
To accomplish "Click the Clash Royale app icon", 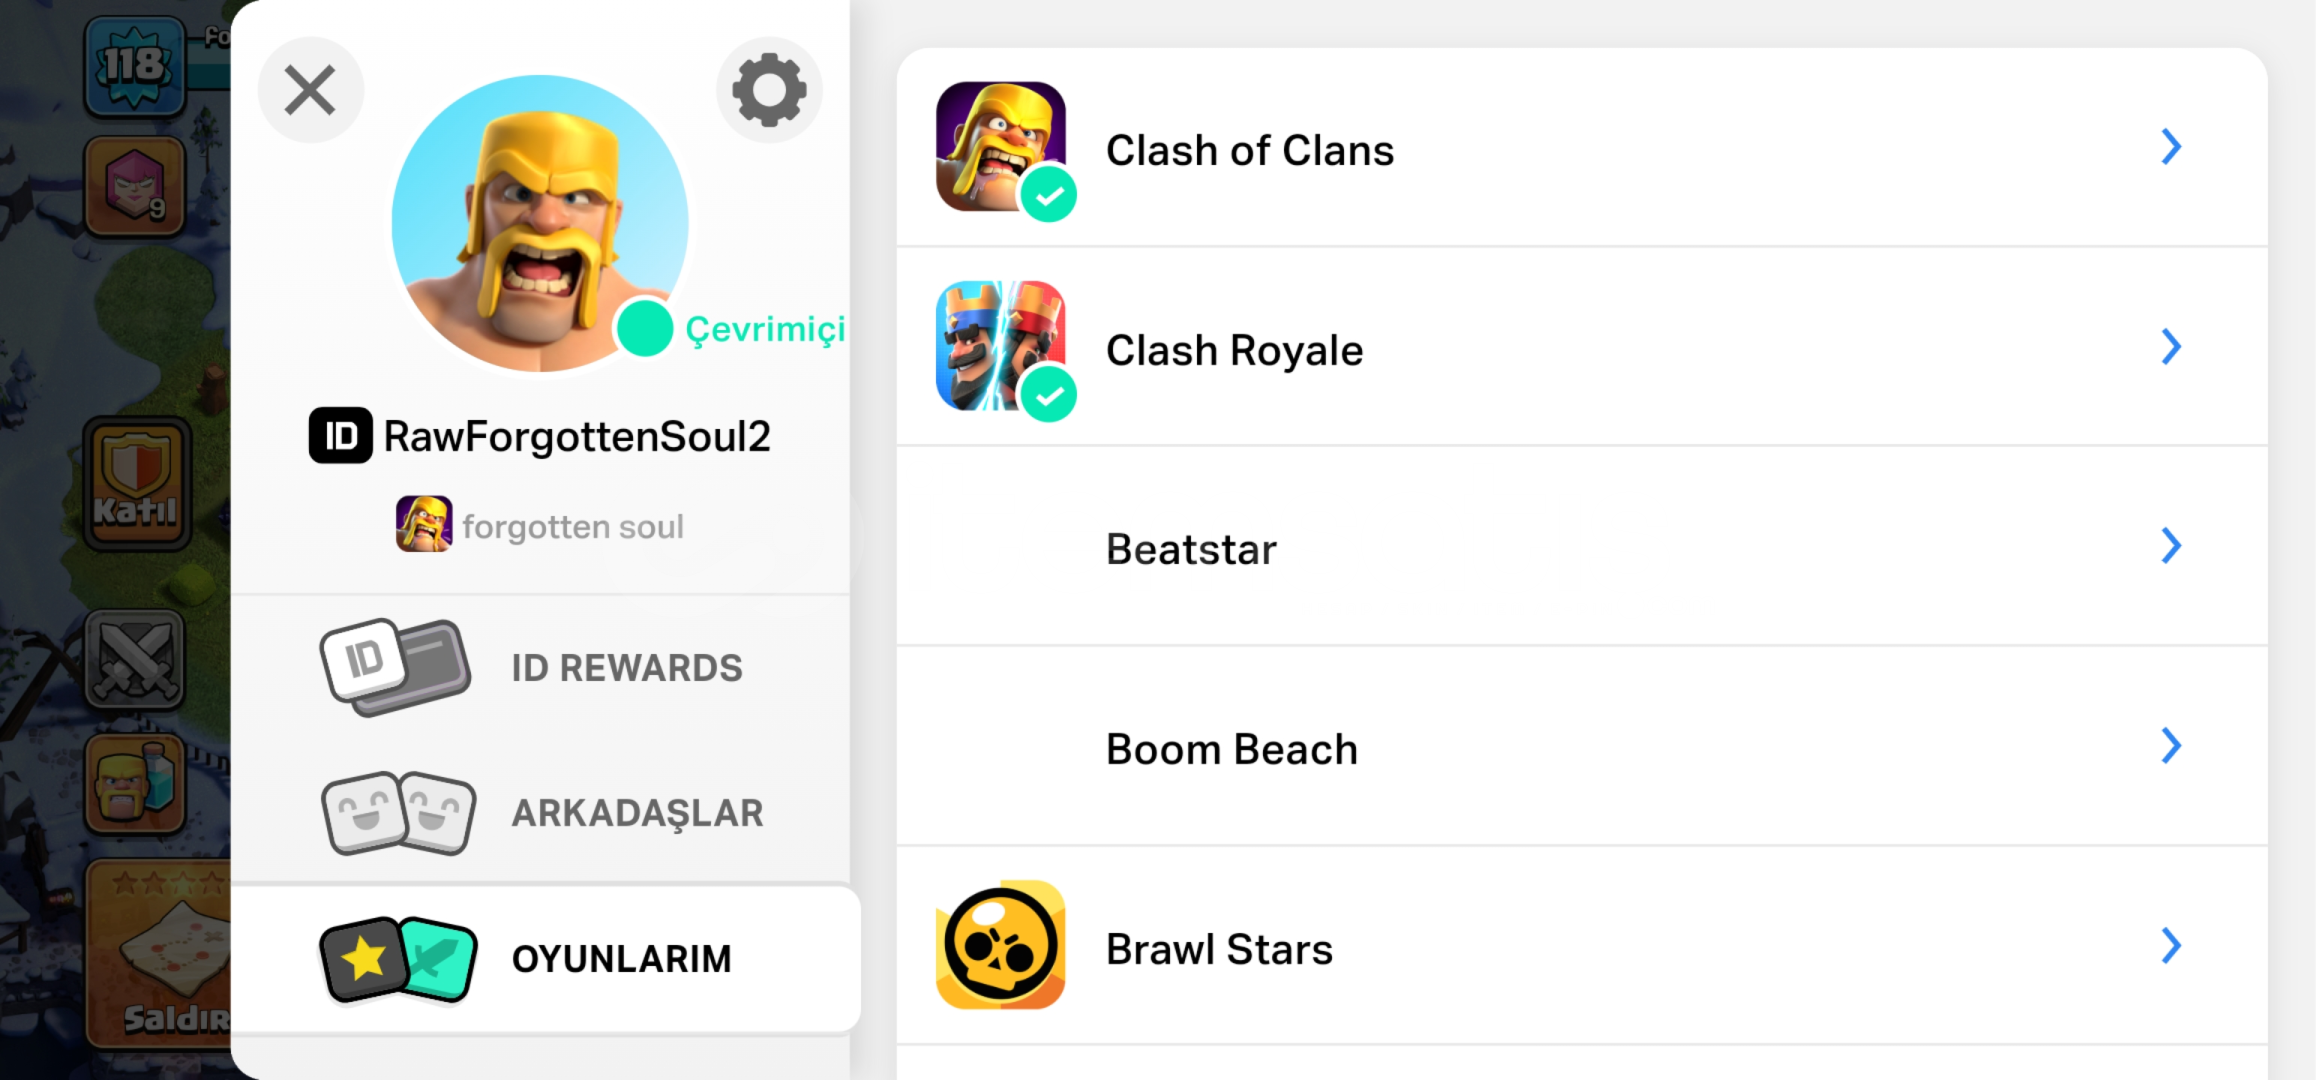I will click(1000, 345).
